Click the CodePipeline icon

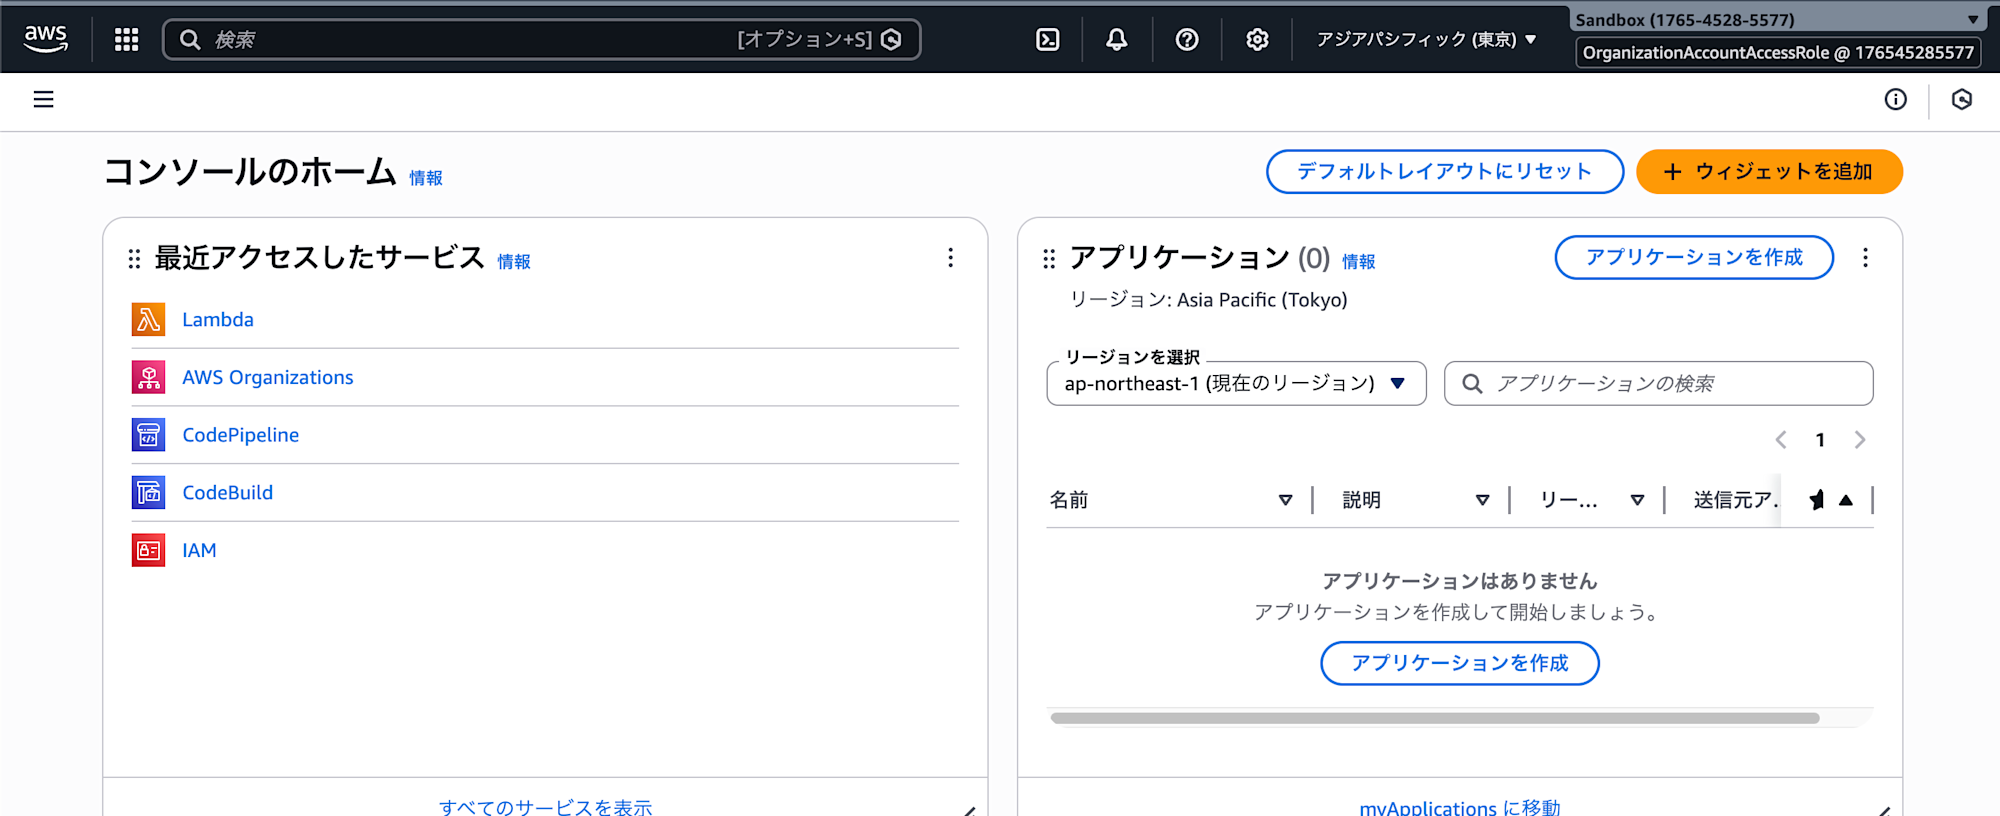pos(149,435)
